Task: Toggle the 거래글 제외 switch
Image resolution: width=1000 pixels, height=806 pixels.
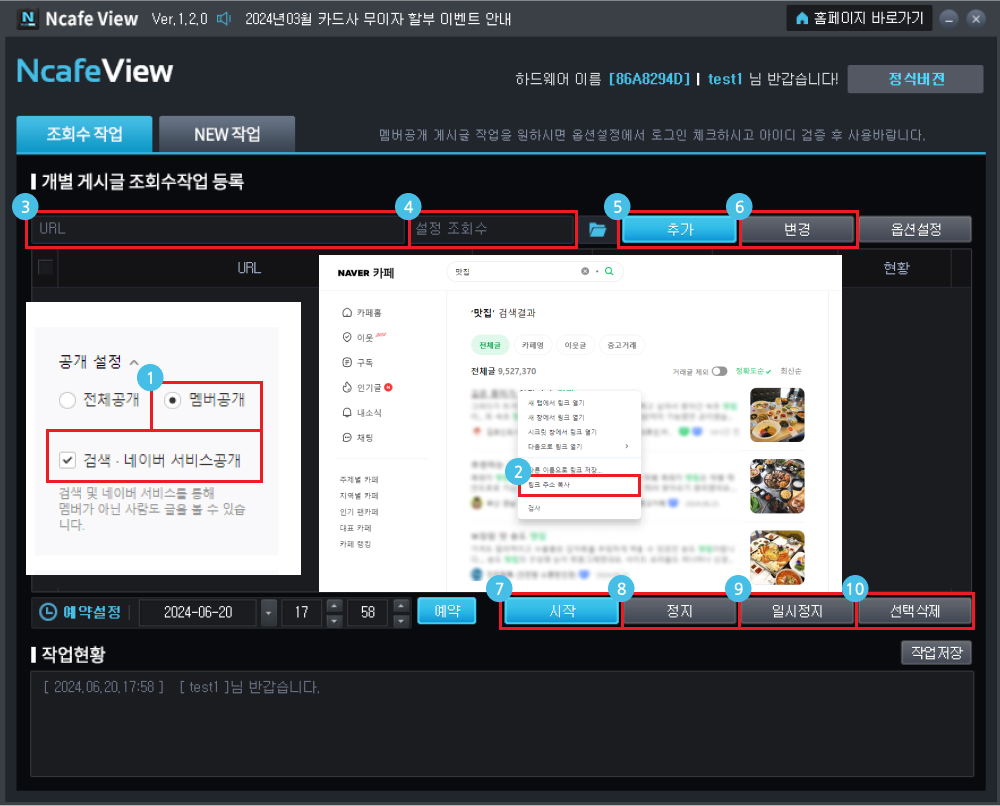Action: tap(719, 371)
